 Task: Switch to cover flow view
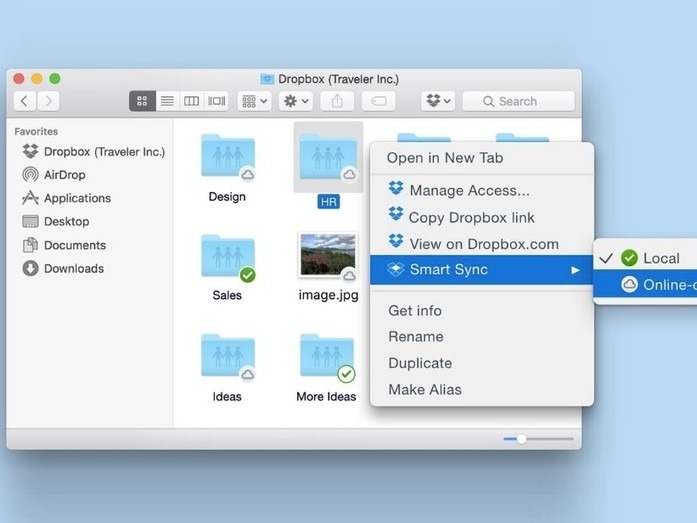pos(216,101)
